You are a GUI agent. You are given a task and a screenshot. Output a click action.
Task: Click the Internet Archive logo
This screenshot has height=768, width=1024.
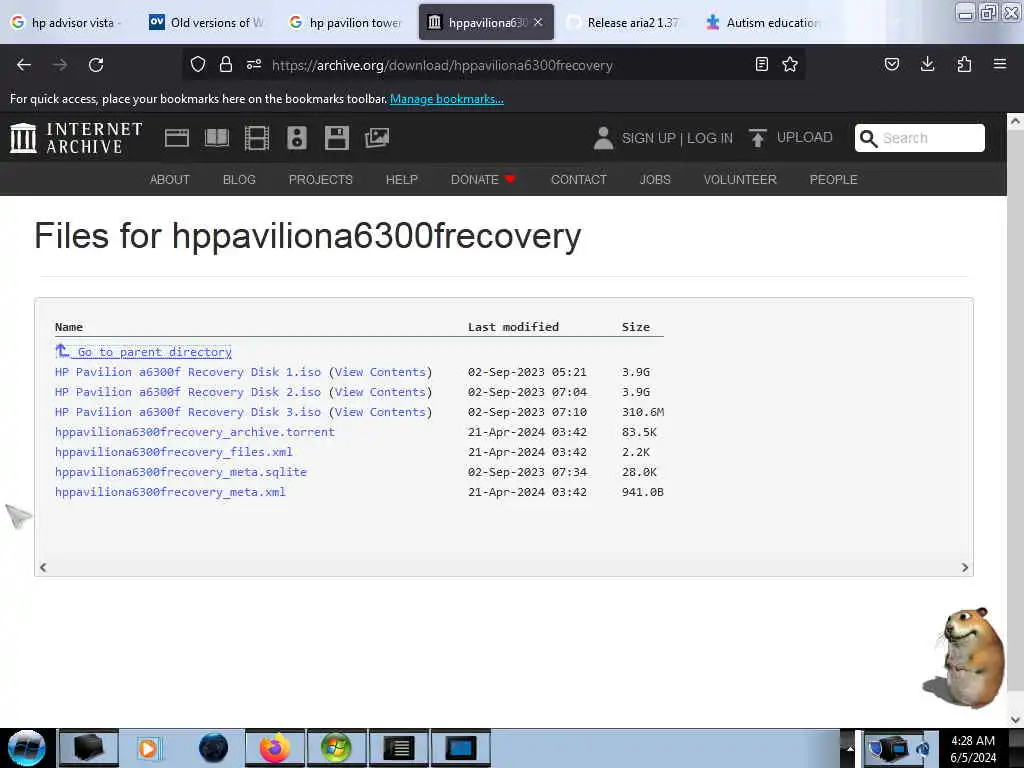76,138
